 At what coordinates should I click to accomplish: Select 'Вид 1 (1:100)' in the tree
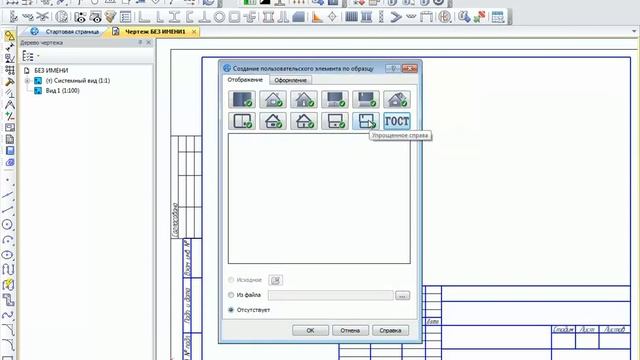[62, 91]
